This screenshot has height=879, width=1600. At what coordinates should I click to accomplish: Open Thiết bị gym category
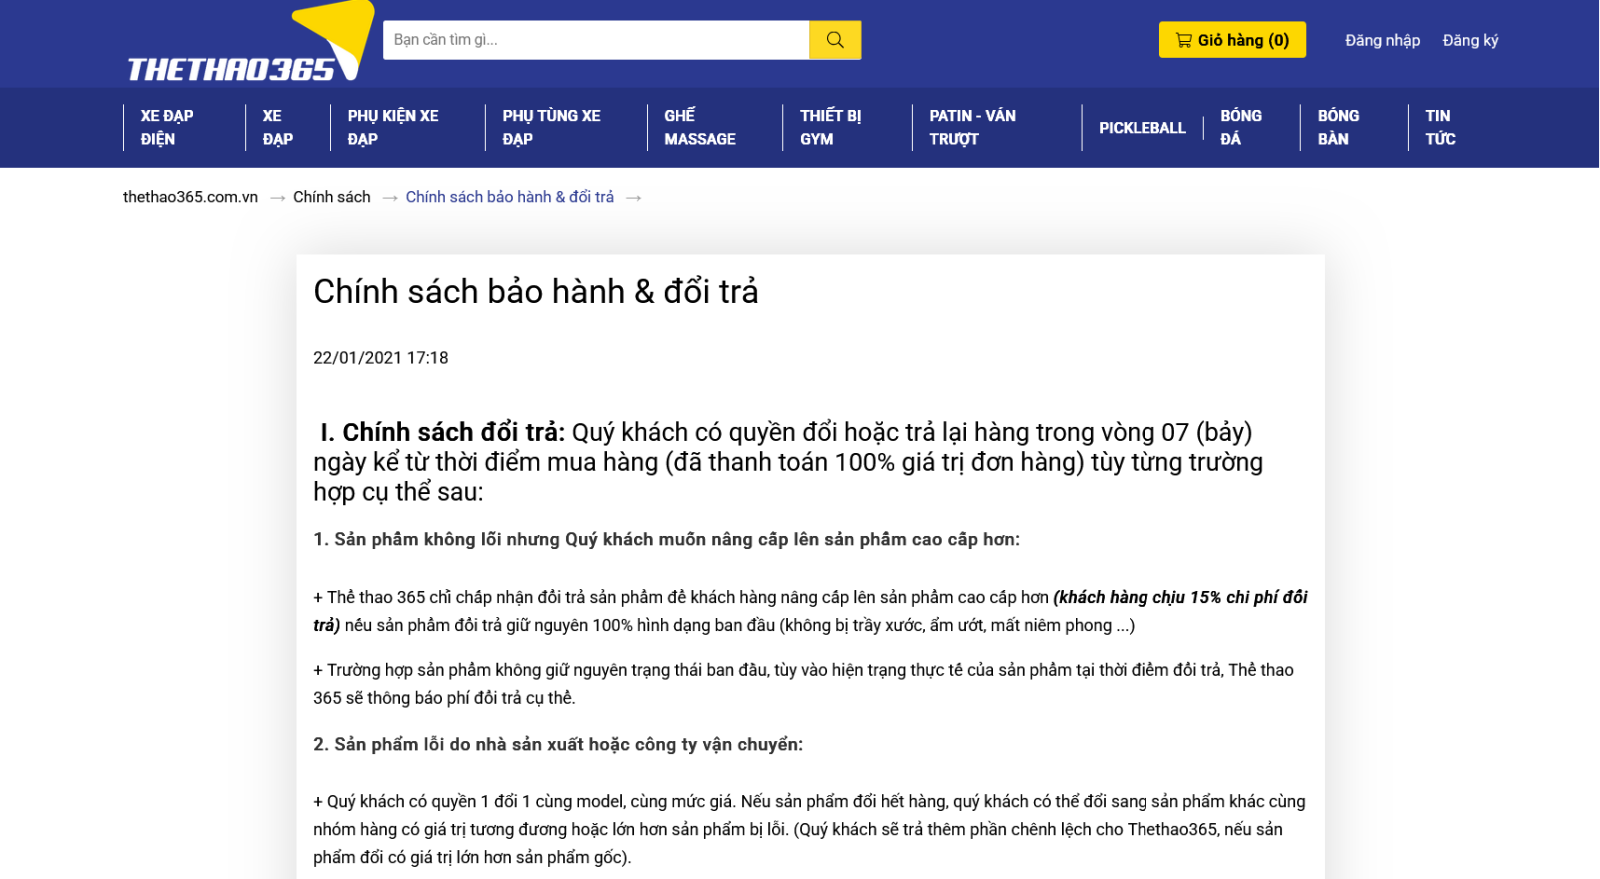(x=830, y=127)
